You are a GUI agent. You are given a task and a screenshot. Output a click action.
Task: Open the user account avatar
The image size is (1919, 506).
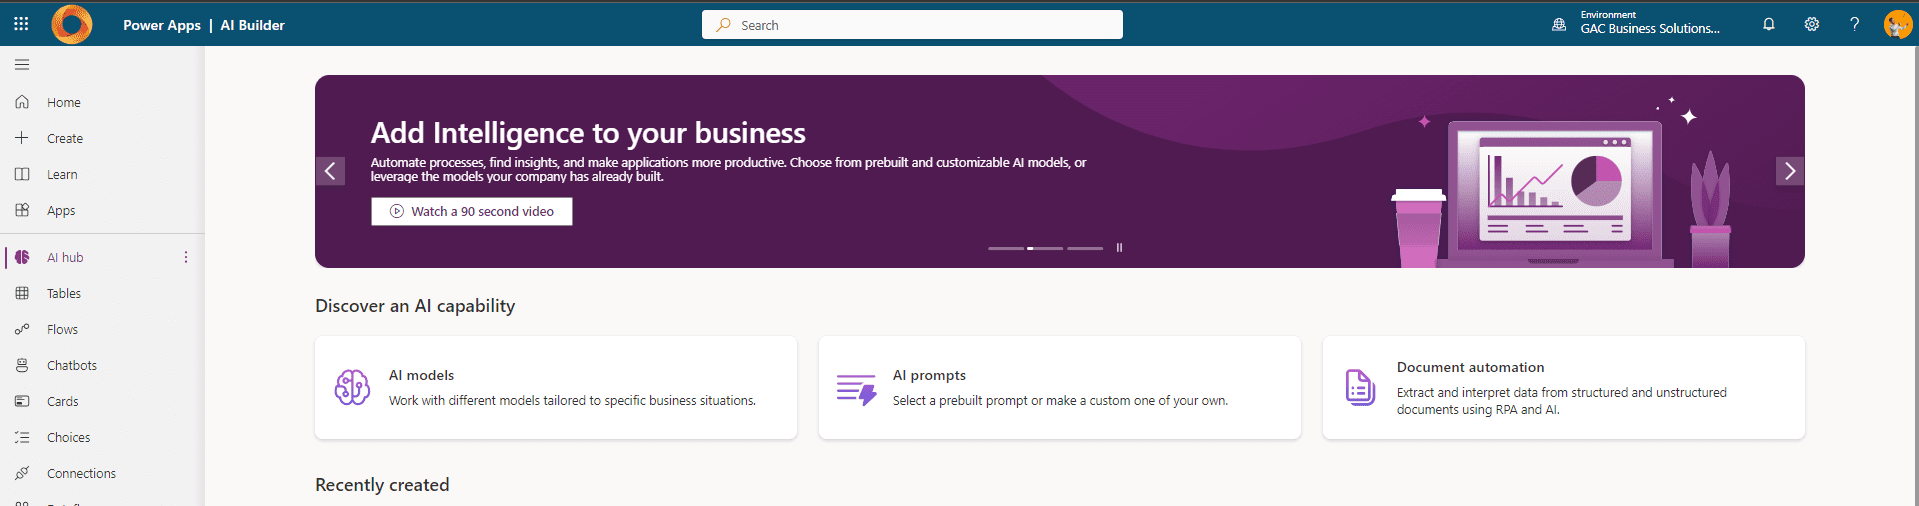pyautogui.click(x=1897, y=24)
